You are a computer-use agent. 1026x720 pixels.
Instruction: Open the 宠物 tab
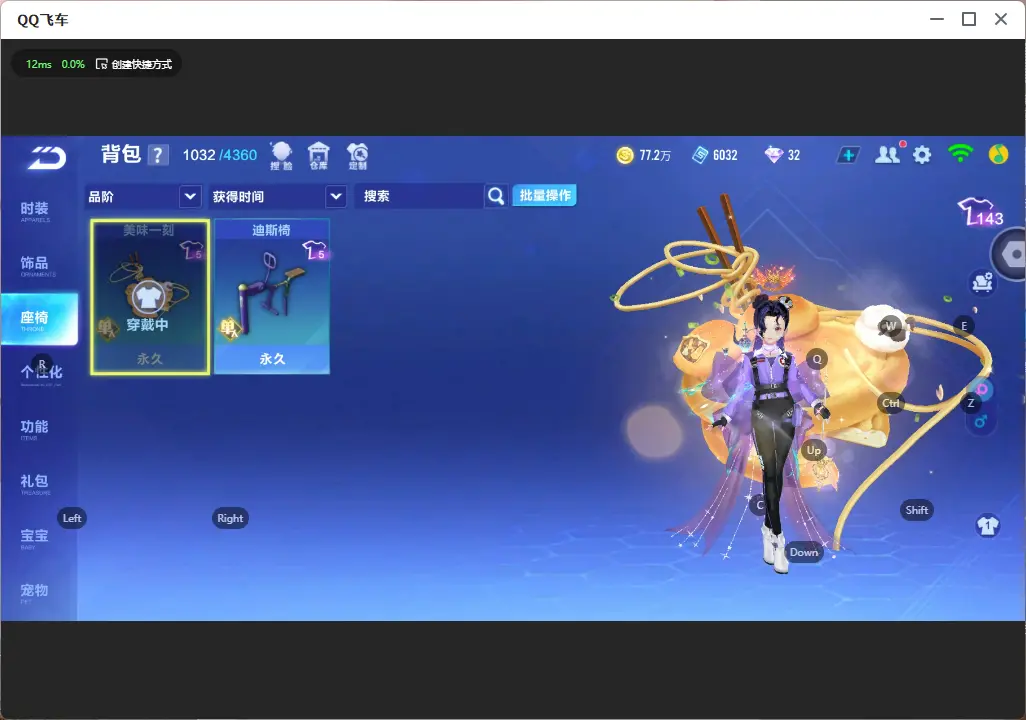pos(35,592)
